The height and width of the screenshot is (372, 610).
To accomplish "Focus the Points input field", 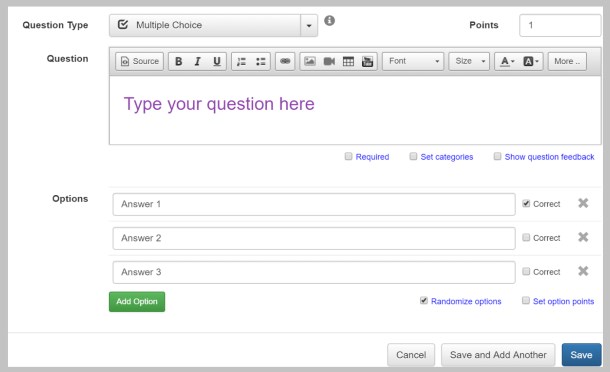I will 560,26.
